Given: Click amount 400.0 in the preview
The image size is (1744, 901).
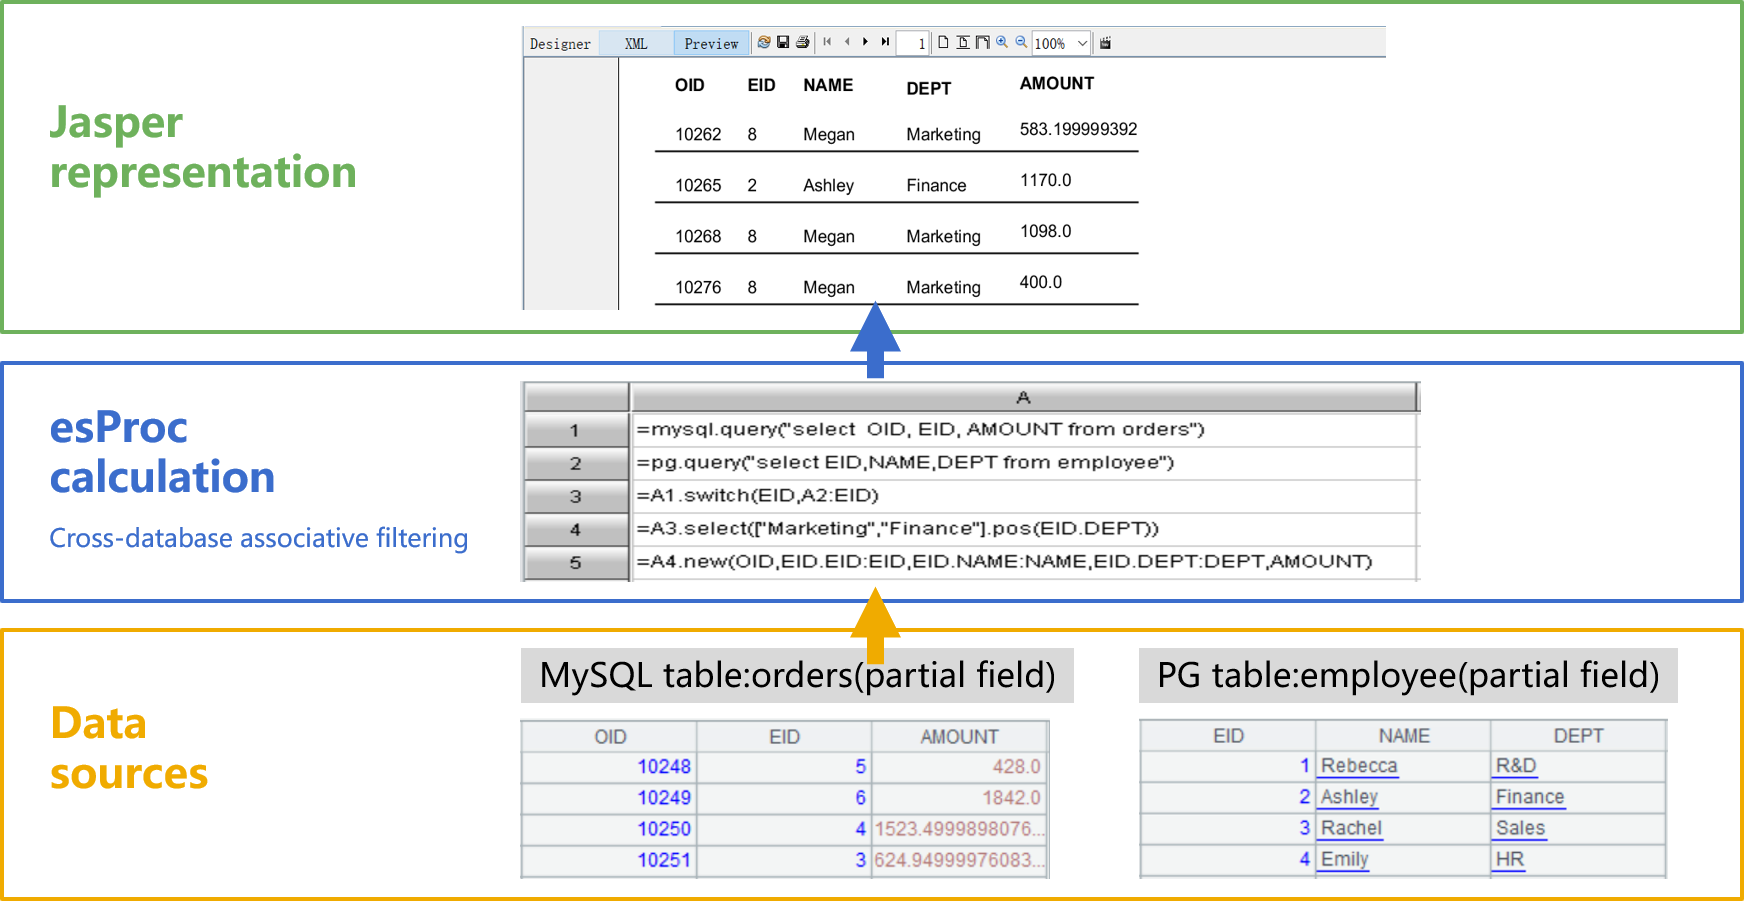Looking at the screenshot, I should click(x=1040, y=282).
